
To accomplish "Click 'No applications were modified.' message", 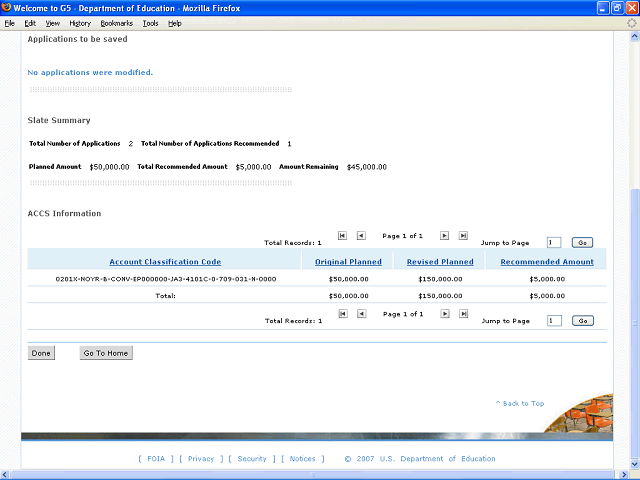I will [90, 72].
